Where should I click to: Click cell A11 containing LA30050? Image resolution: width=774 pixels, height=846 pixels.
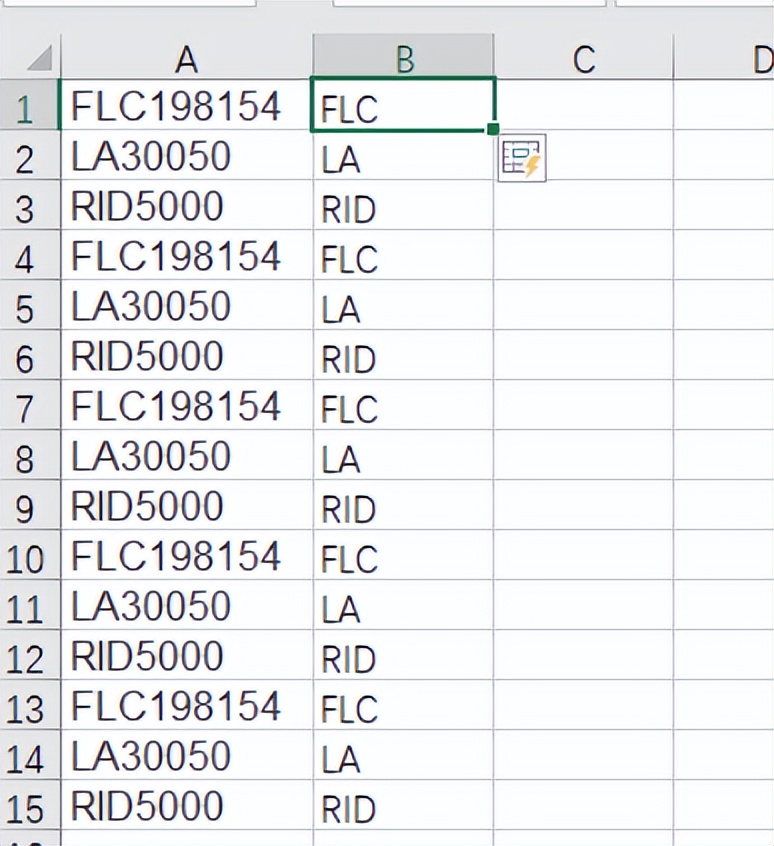pyautogui.click(x=187, y=605)
